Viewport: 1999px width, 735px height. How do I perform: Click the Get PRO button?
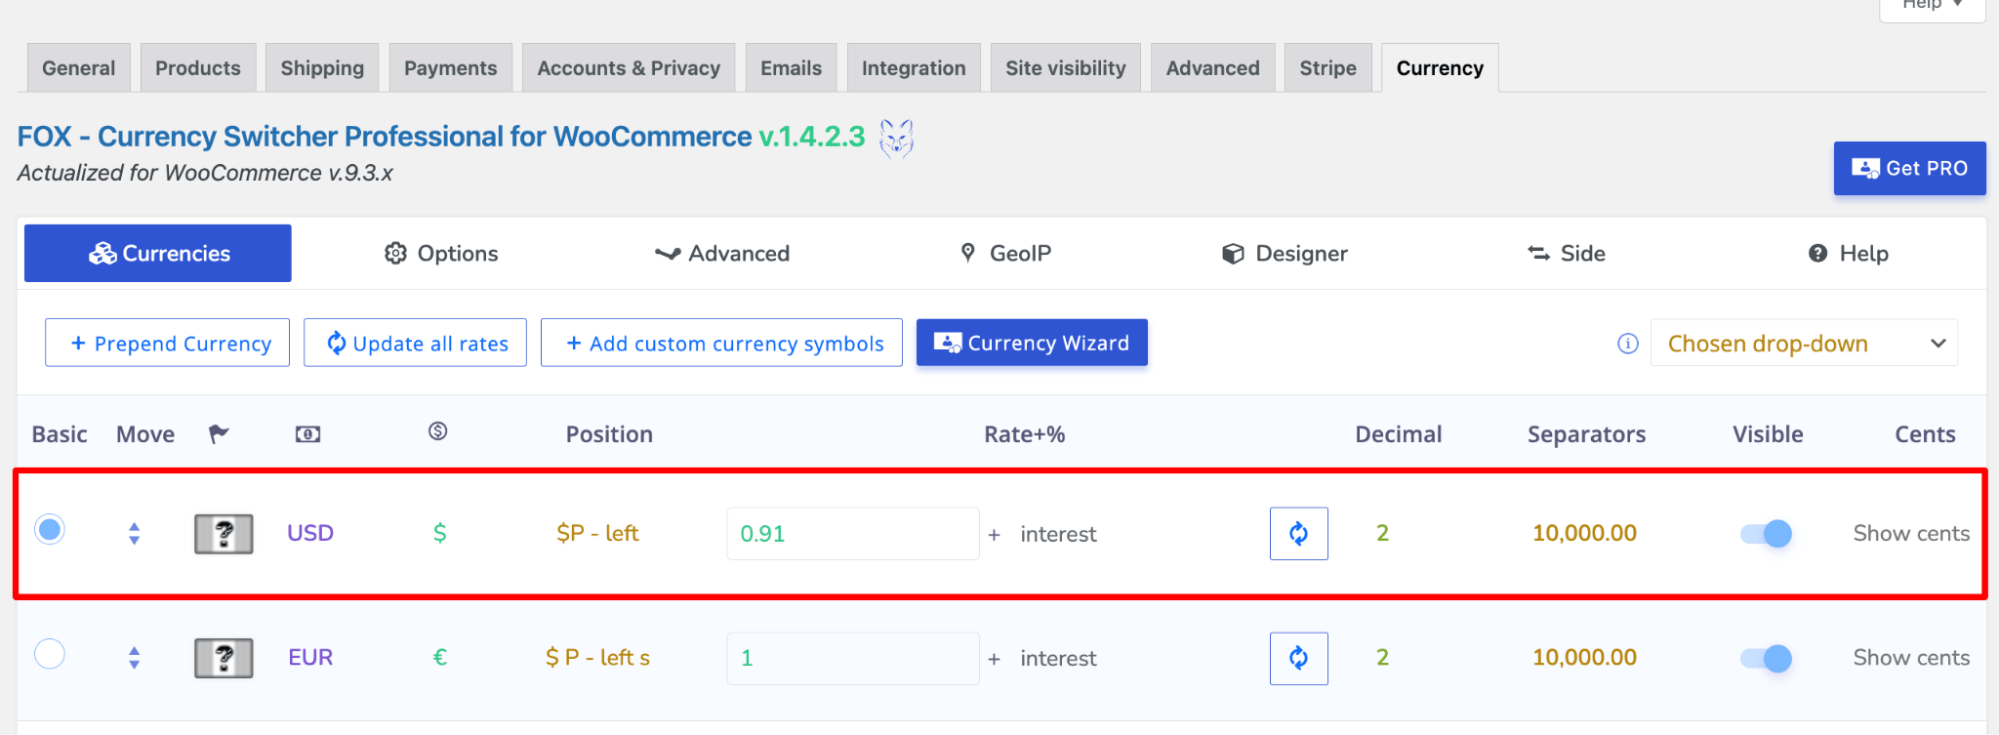(x=1910, y=168)
